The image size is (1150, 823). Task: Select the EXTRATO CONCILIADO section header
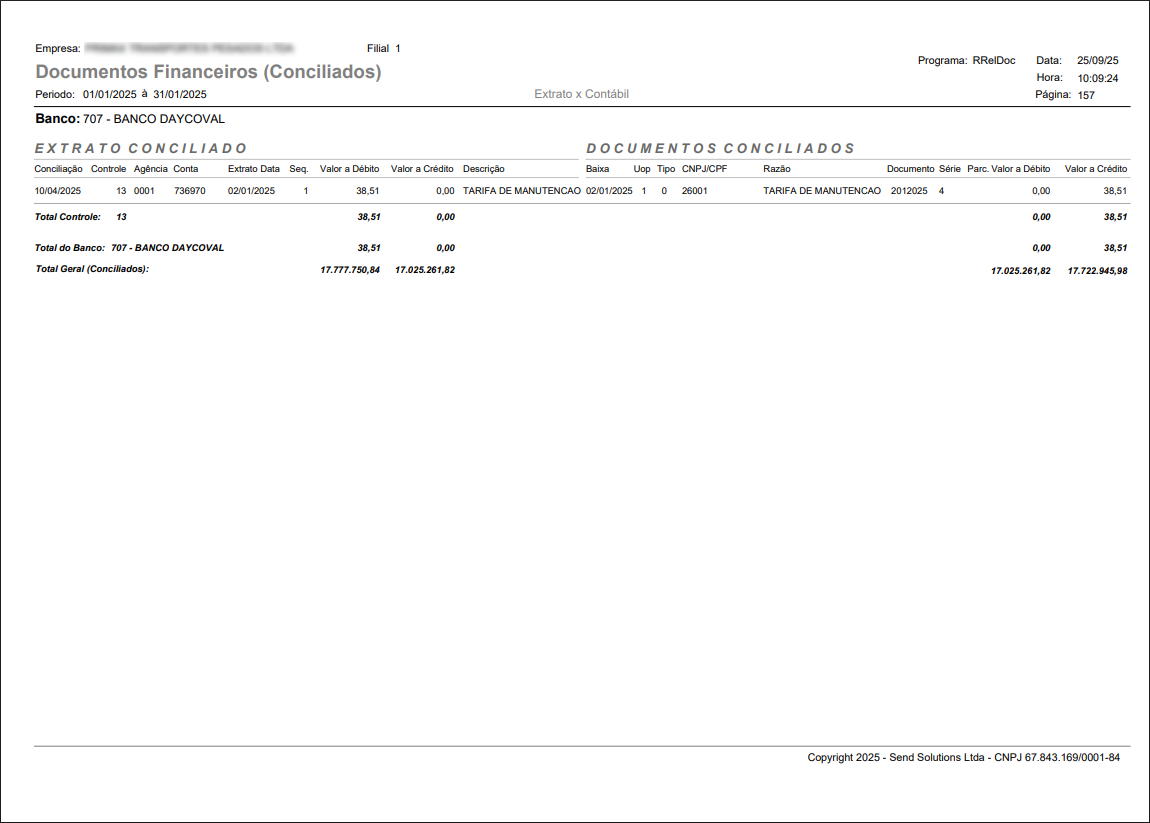[x=141, y=148]
